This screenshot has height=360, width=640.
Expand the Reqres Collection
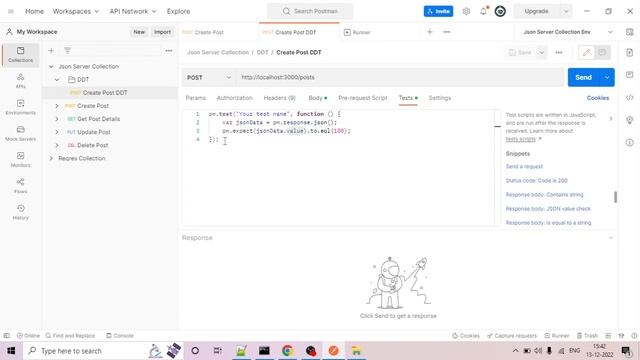click(51, 158)
